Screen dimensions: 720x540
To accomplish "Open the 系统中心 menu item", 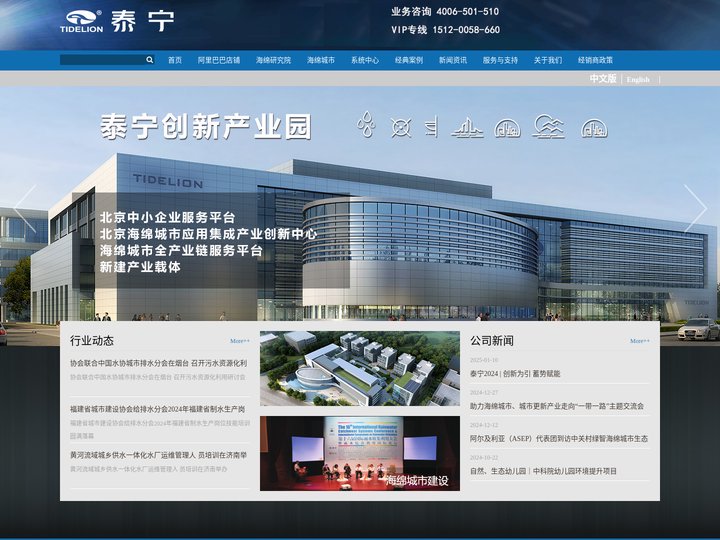I will [365, 60].
